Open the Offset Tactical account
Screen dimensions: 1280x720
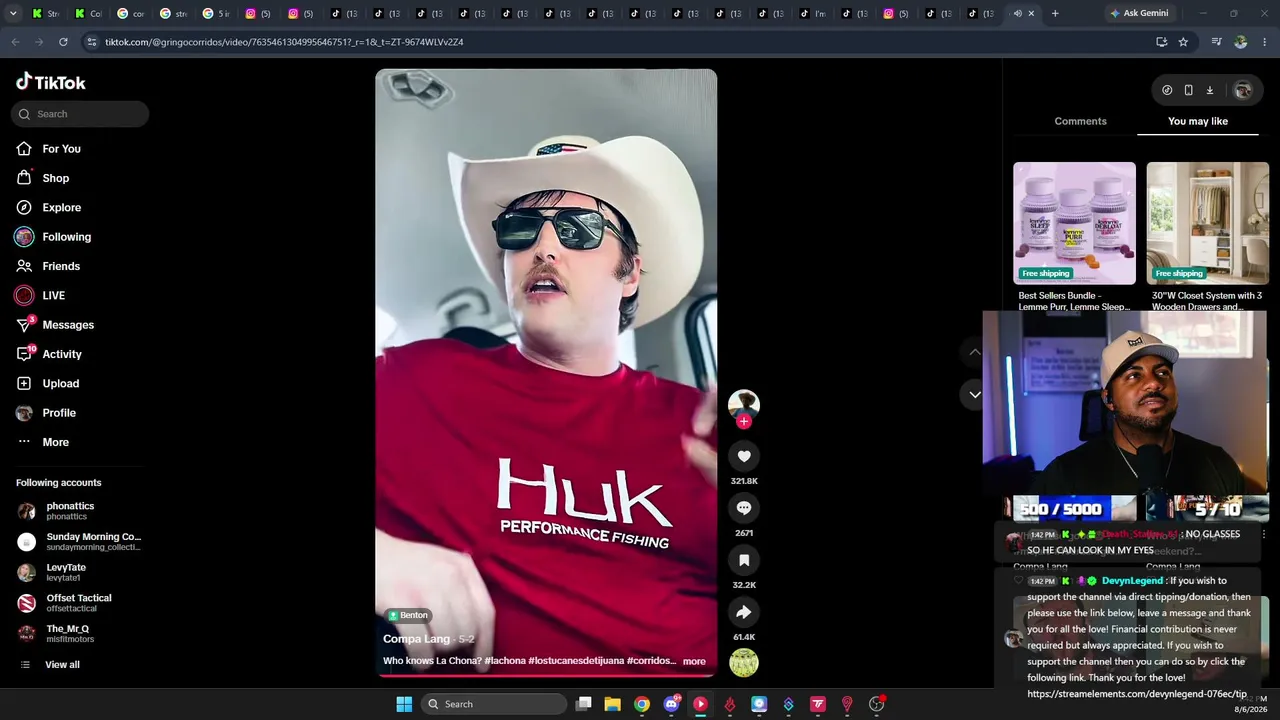click(80, 603)
